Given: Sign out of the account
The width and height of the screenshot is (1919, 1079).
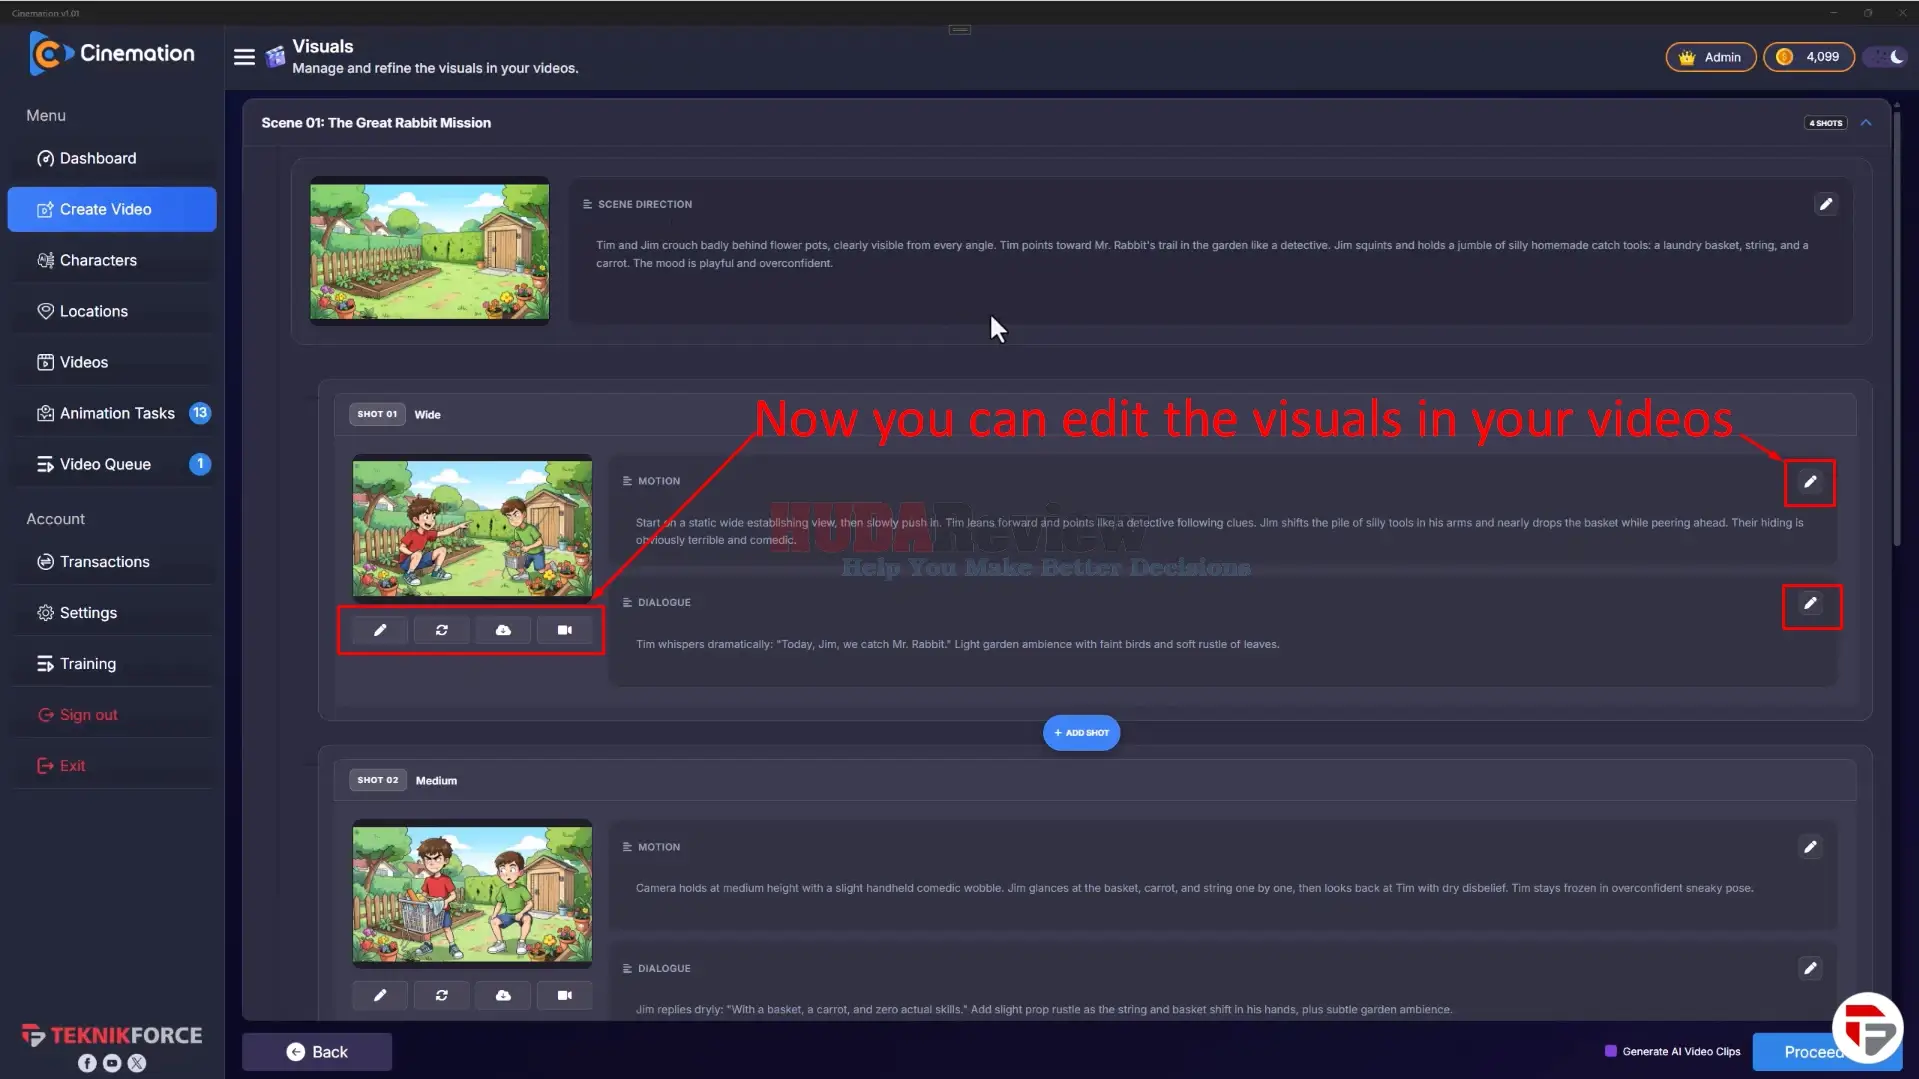Looking at the screenshot, I should (x=112, y=715).
